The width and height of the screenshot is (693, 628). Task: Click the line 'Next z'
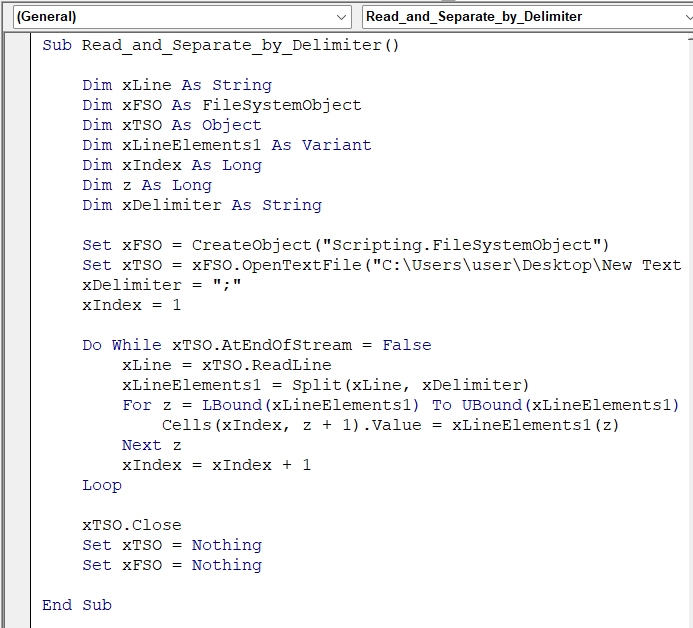[x=152, y=445]
